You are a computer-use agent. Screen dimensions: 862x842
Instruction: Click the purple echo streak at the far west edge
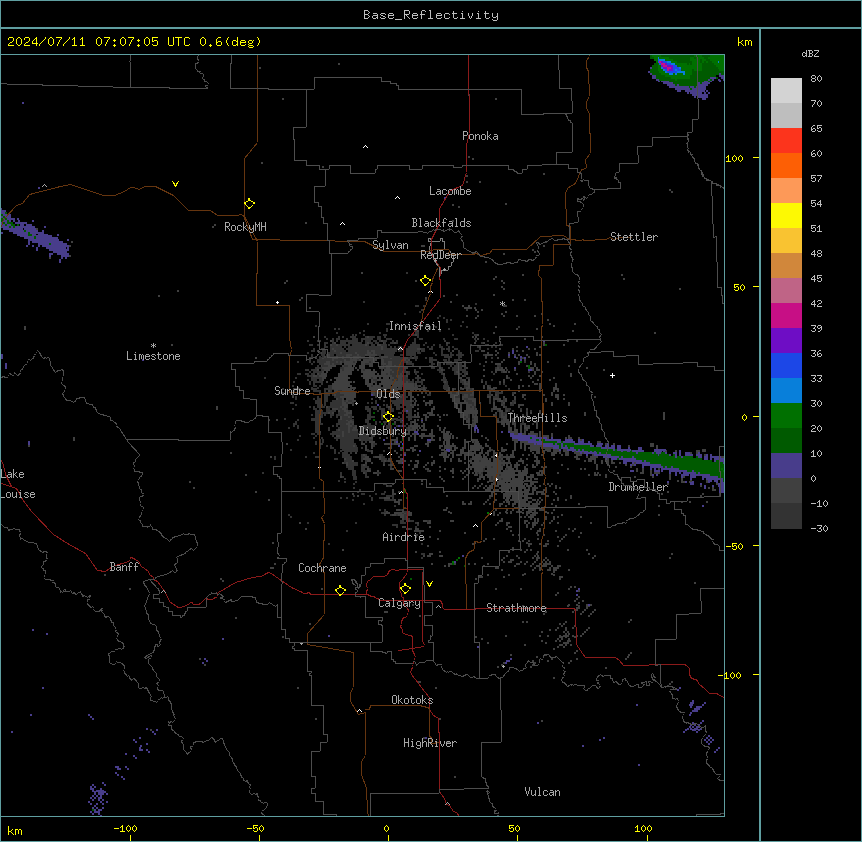[x=36, y=237]
